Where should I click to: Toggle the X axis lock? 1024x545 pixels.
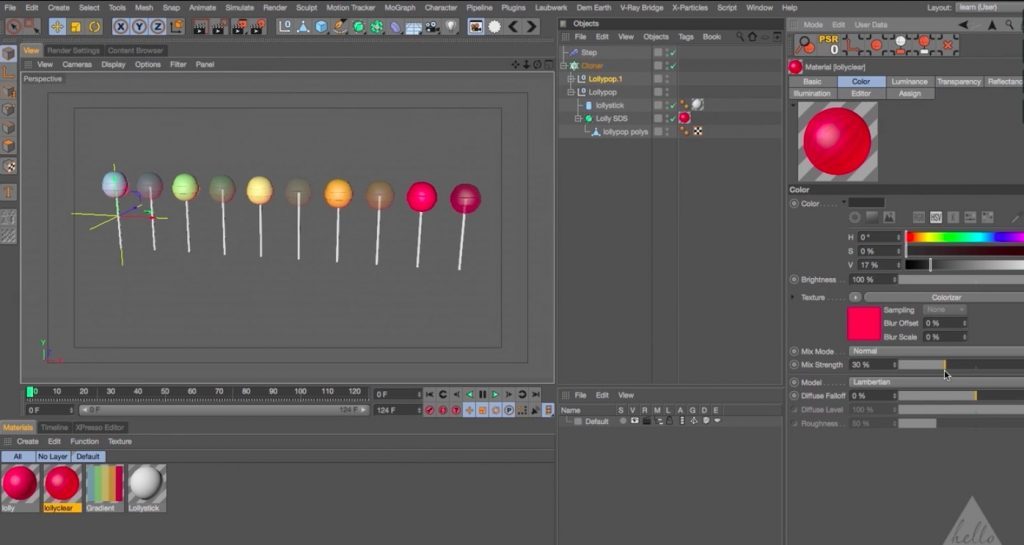coord(120,27)
